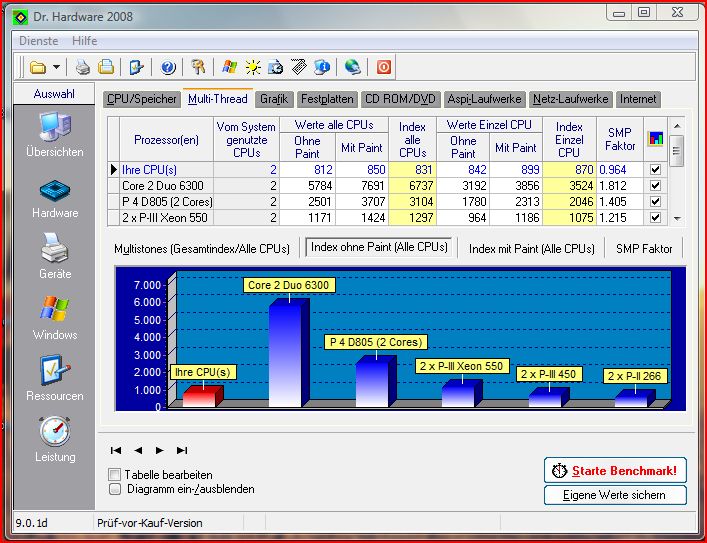Click the clock folder toolbar icon
Image resolution: width=707 pixels, height=543 pixels.
[275, 68]
